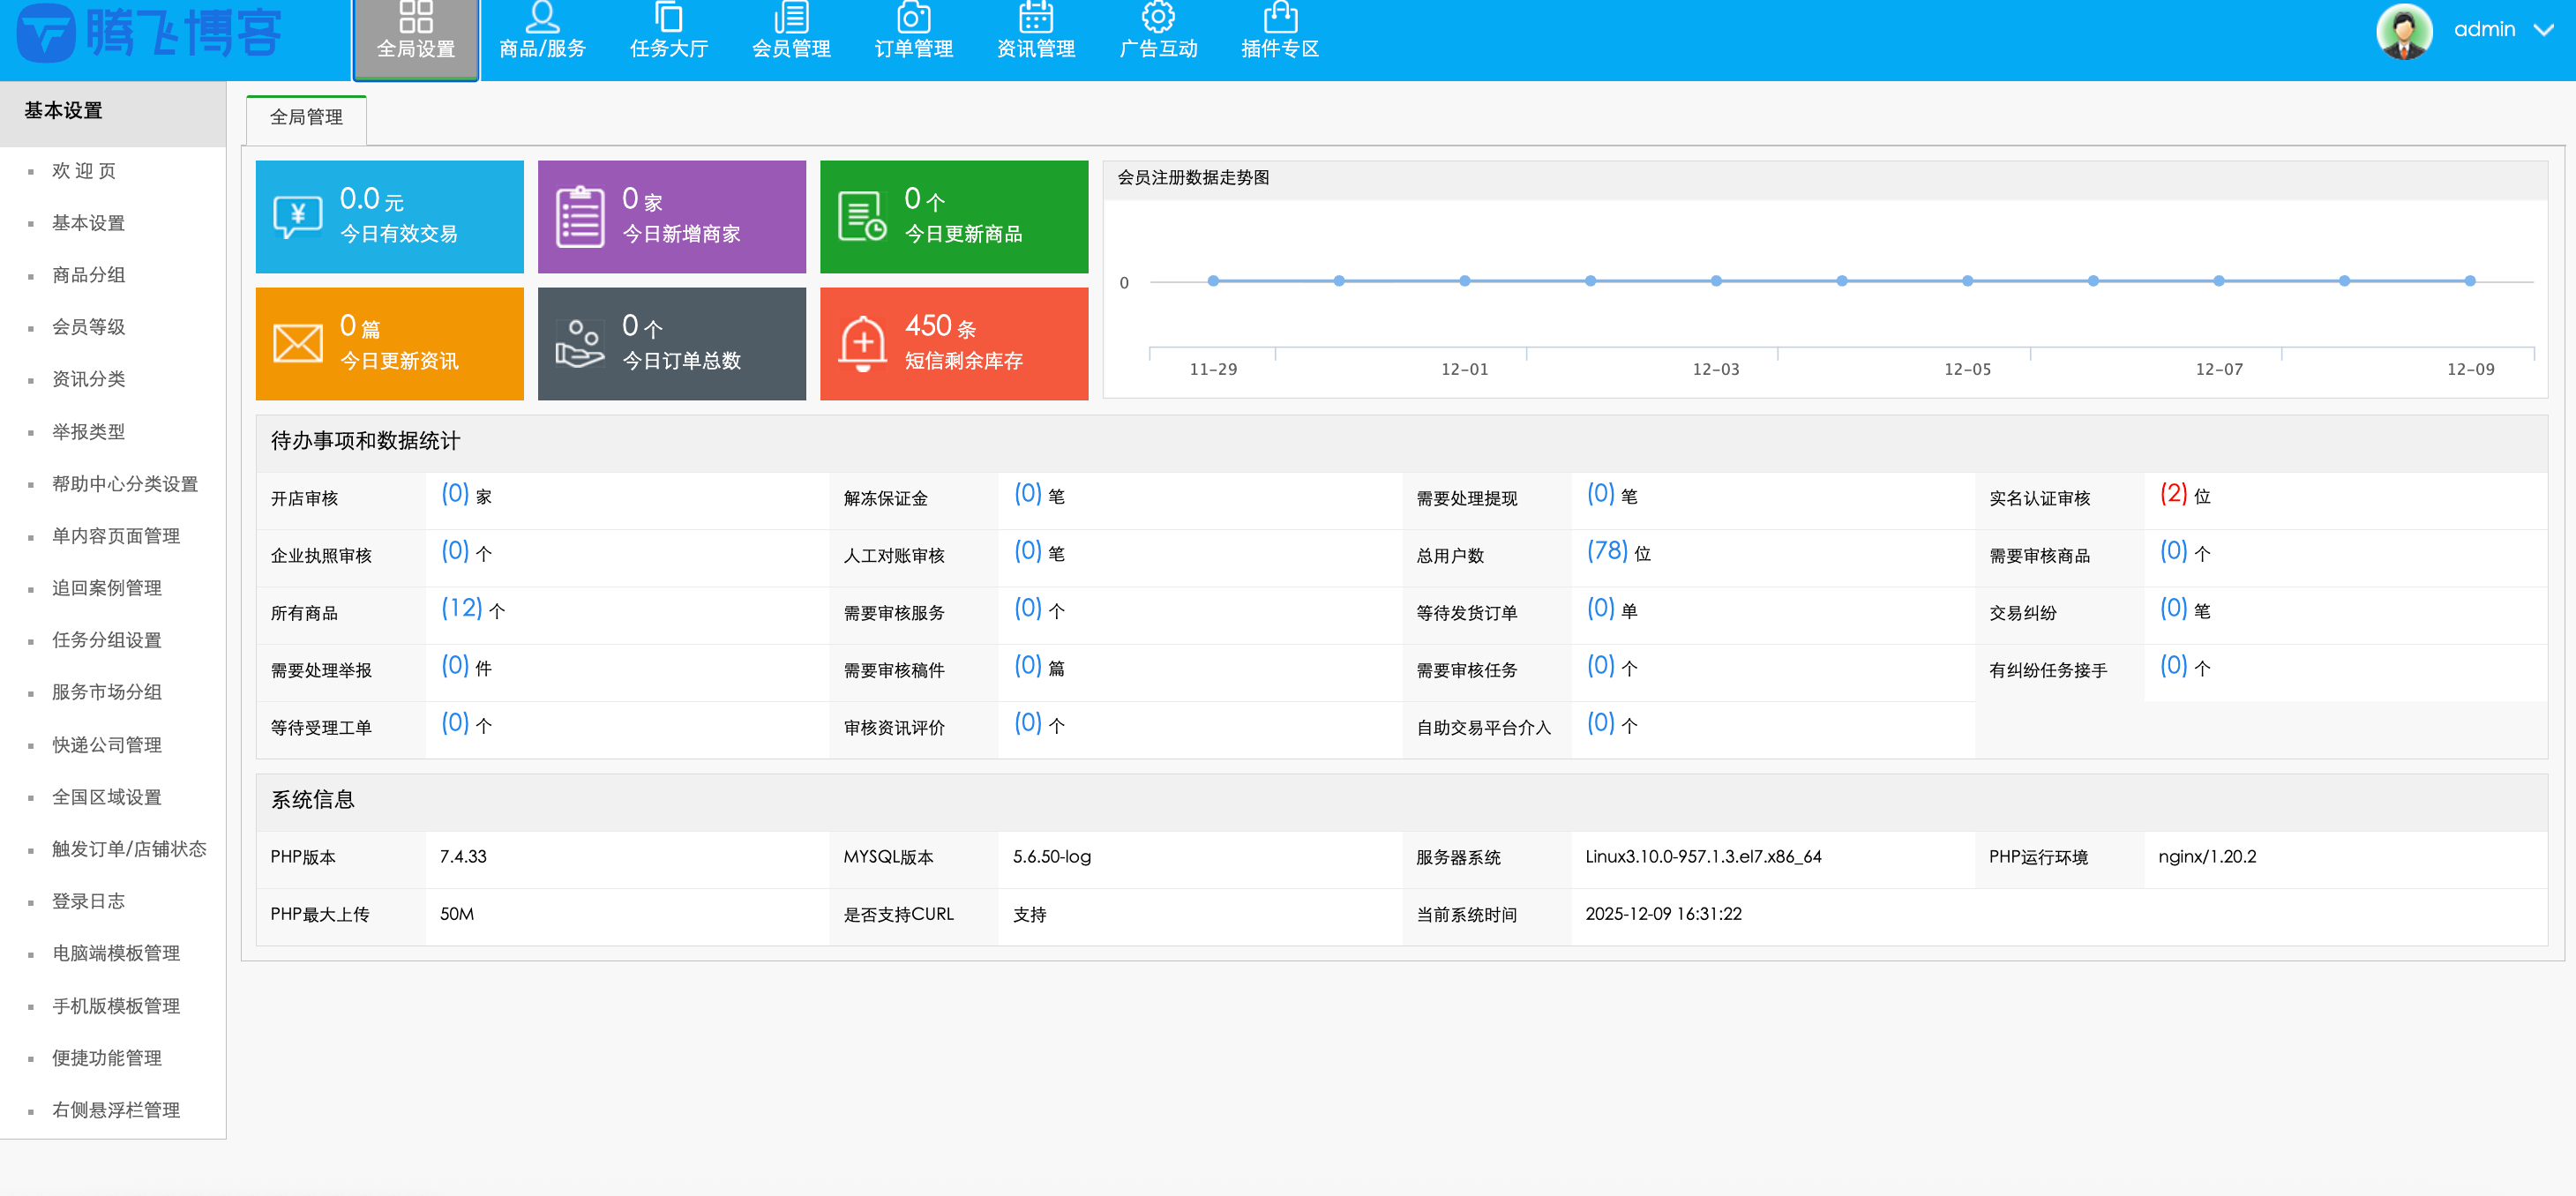Open 快递公司管理 in the sidebar

click(106, 744)
